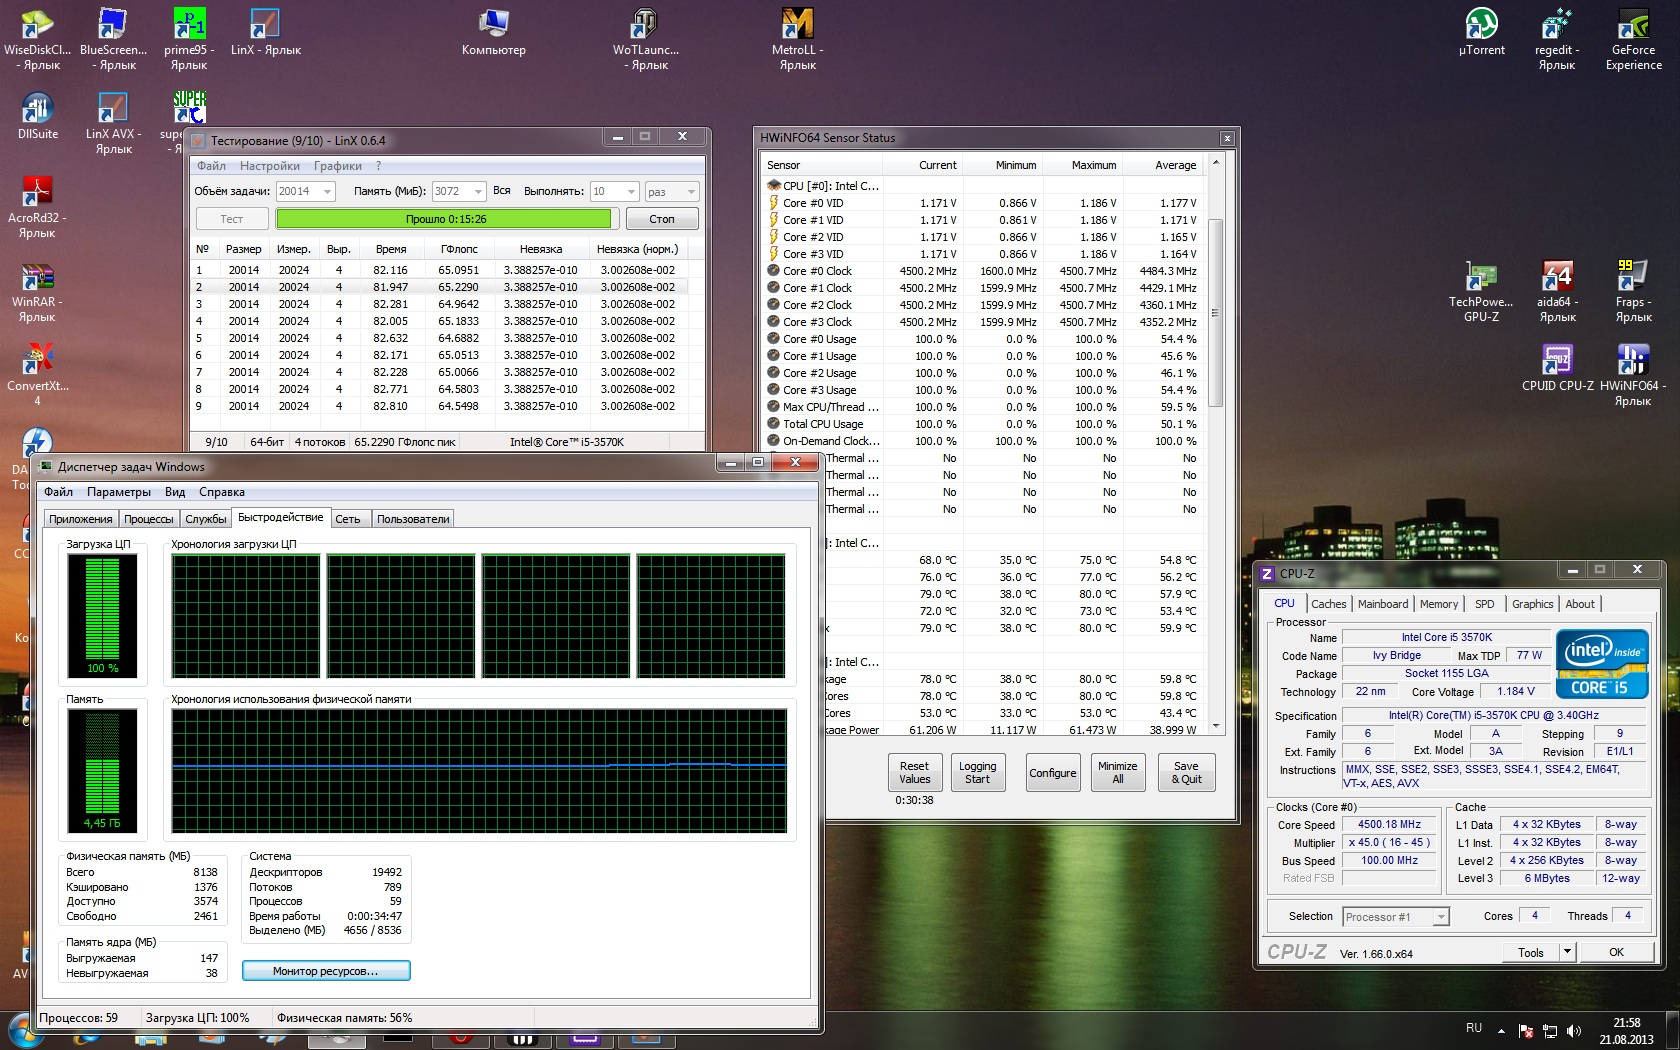Open the DllSuite desktop icon

(37, 116)
